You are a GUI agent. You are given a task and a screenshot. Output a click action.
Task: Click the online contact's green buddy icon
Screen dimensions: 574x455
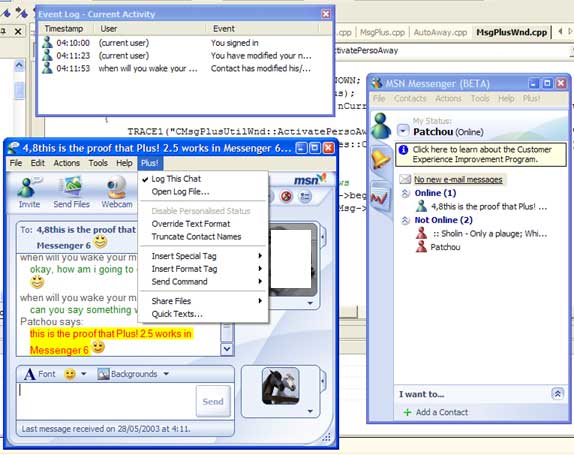(x=421, y=206)
